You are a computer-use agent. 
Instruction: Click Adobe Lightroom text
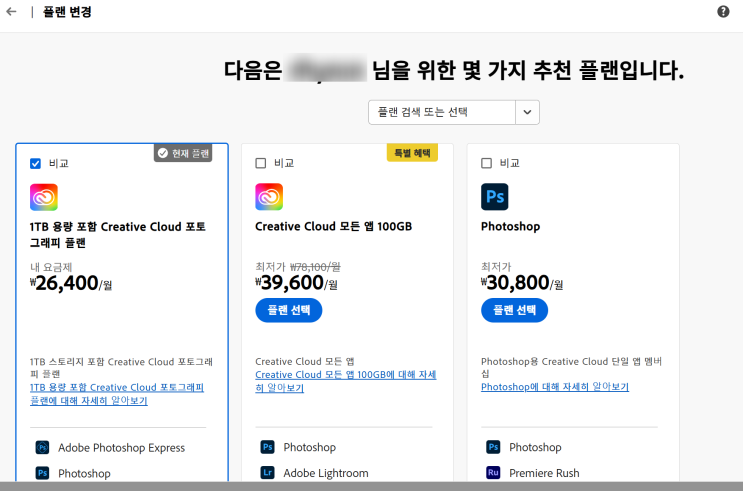[x=326, y=473]
